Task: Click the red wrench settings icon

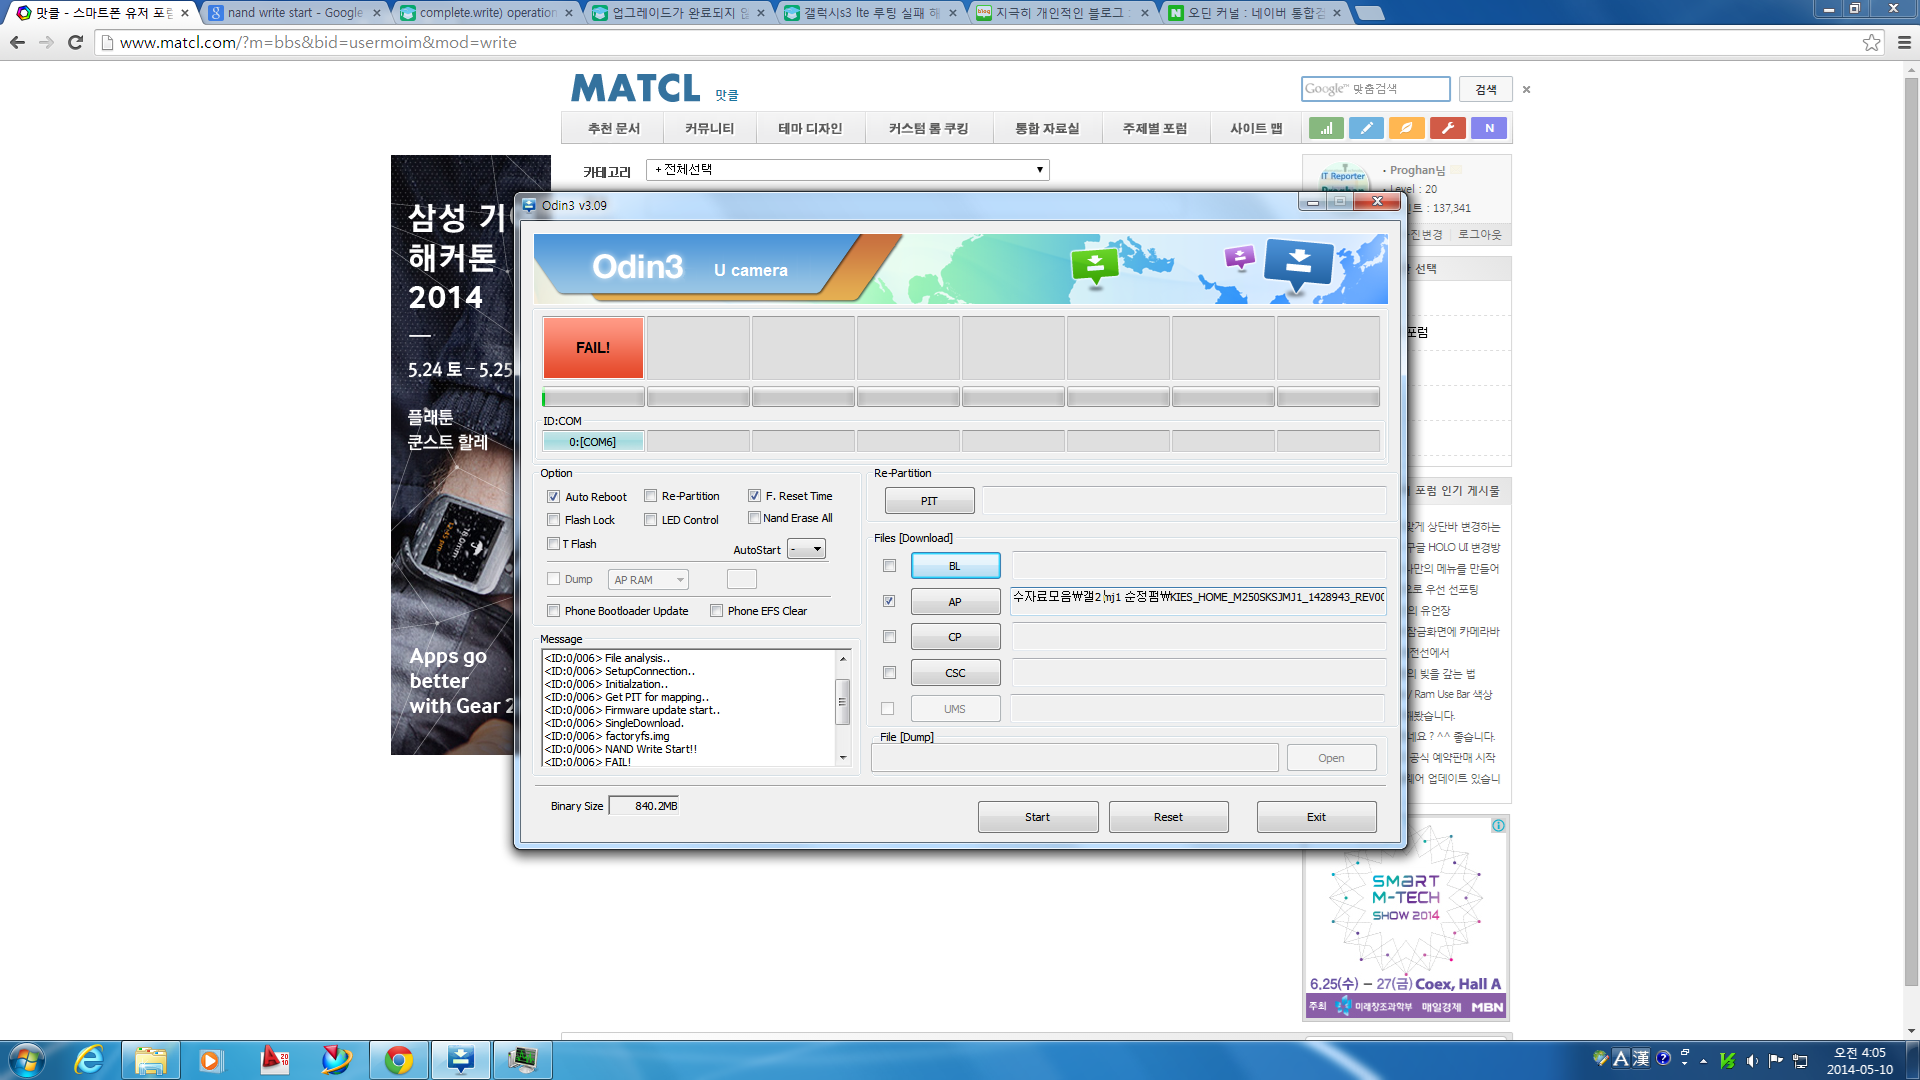Action: [x=1447, y=128]
